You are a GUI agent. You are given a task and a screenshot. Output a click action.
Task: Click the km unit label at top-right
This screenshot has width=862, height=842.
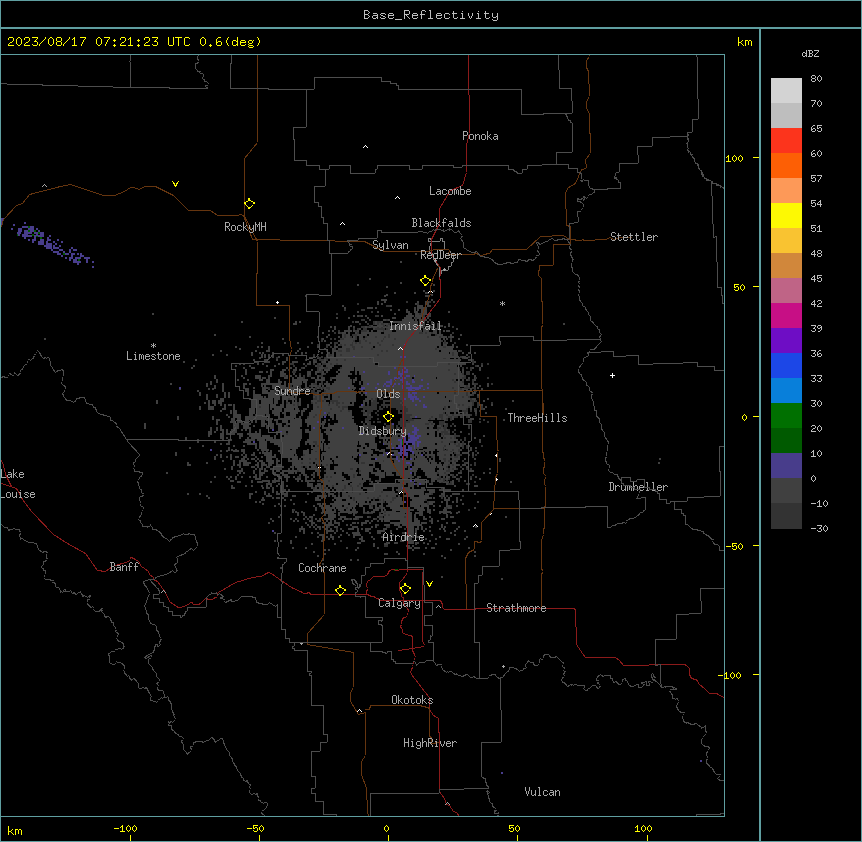pyautogui.click(x=745, y=42)
